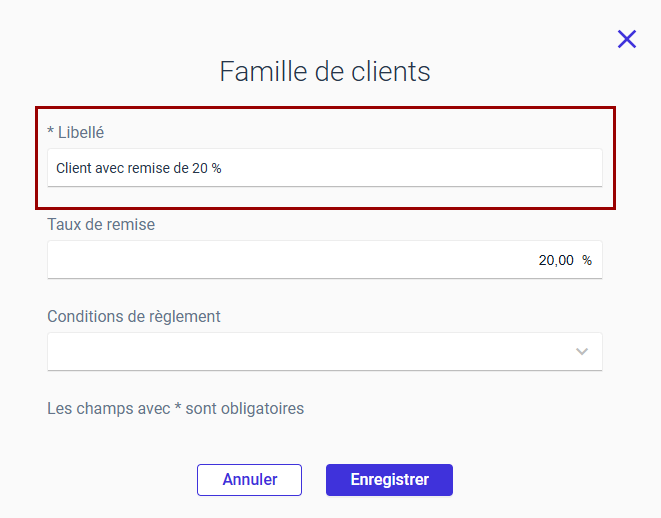Click the Libellé field label

click(x=81, y=133)
